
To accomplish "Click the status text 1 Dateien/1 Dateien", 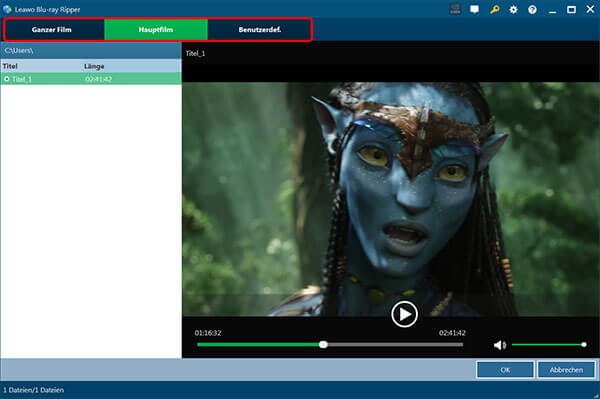I will (x=34, y=390).
